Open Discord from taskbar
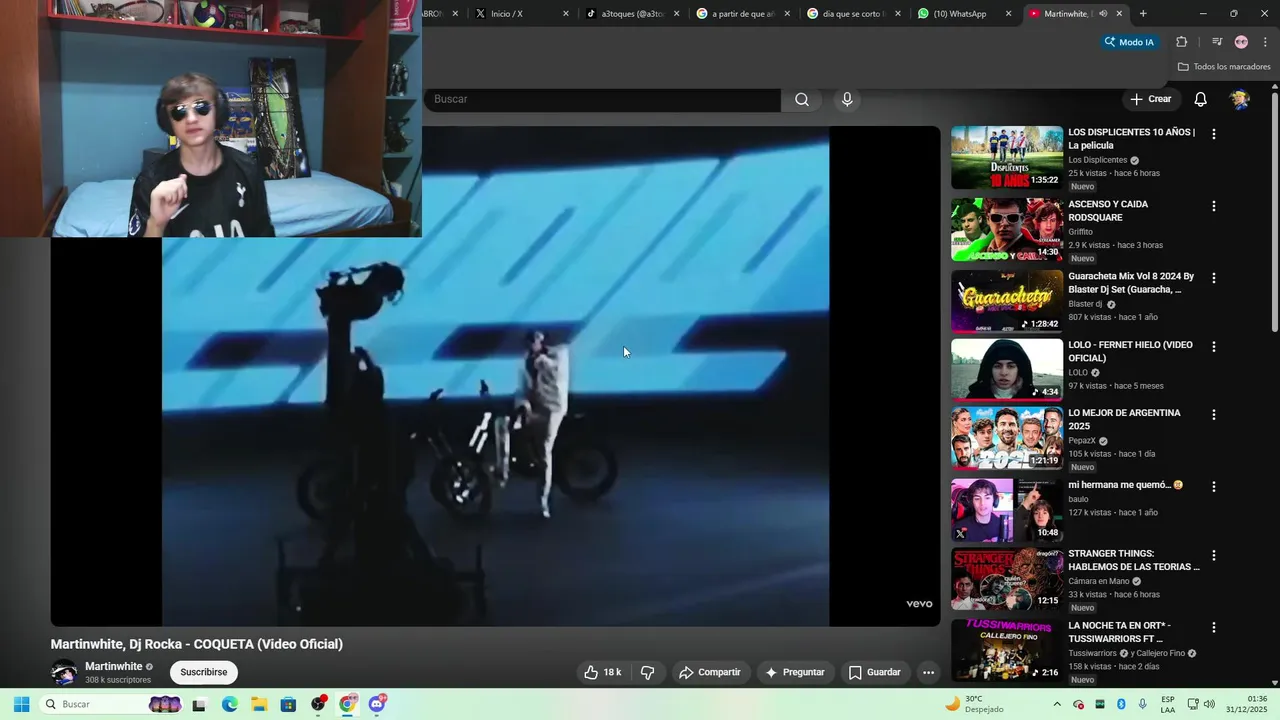The width and height of the screenshot is (1280, 720). 377,704
